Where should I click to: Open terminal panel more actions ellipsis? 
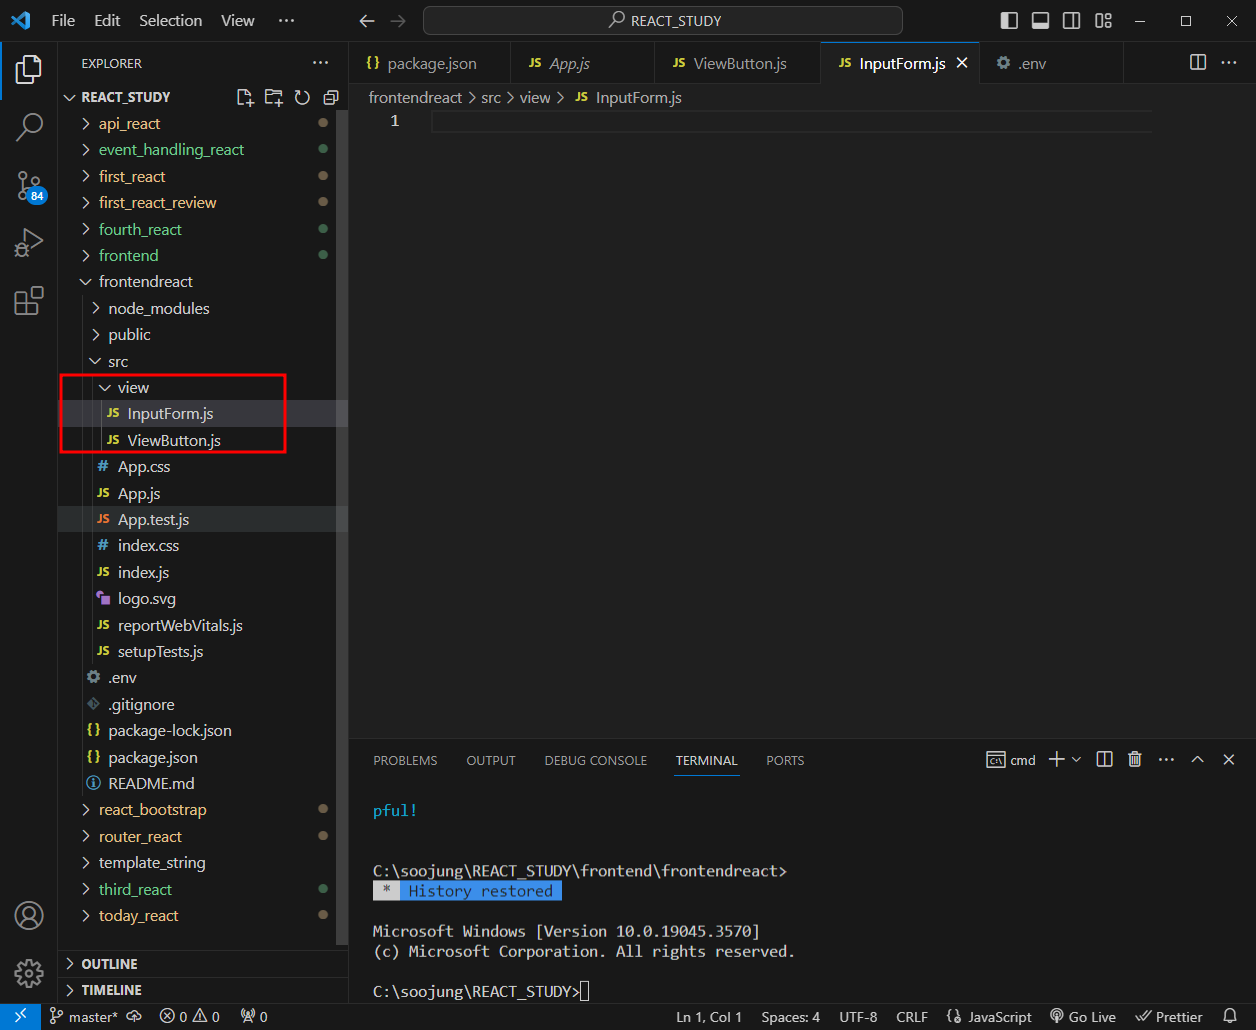click(x=1166, y=760)
